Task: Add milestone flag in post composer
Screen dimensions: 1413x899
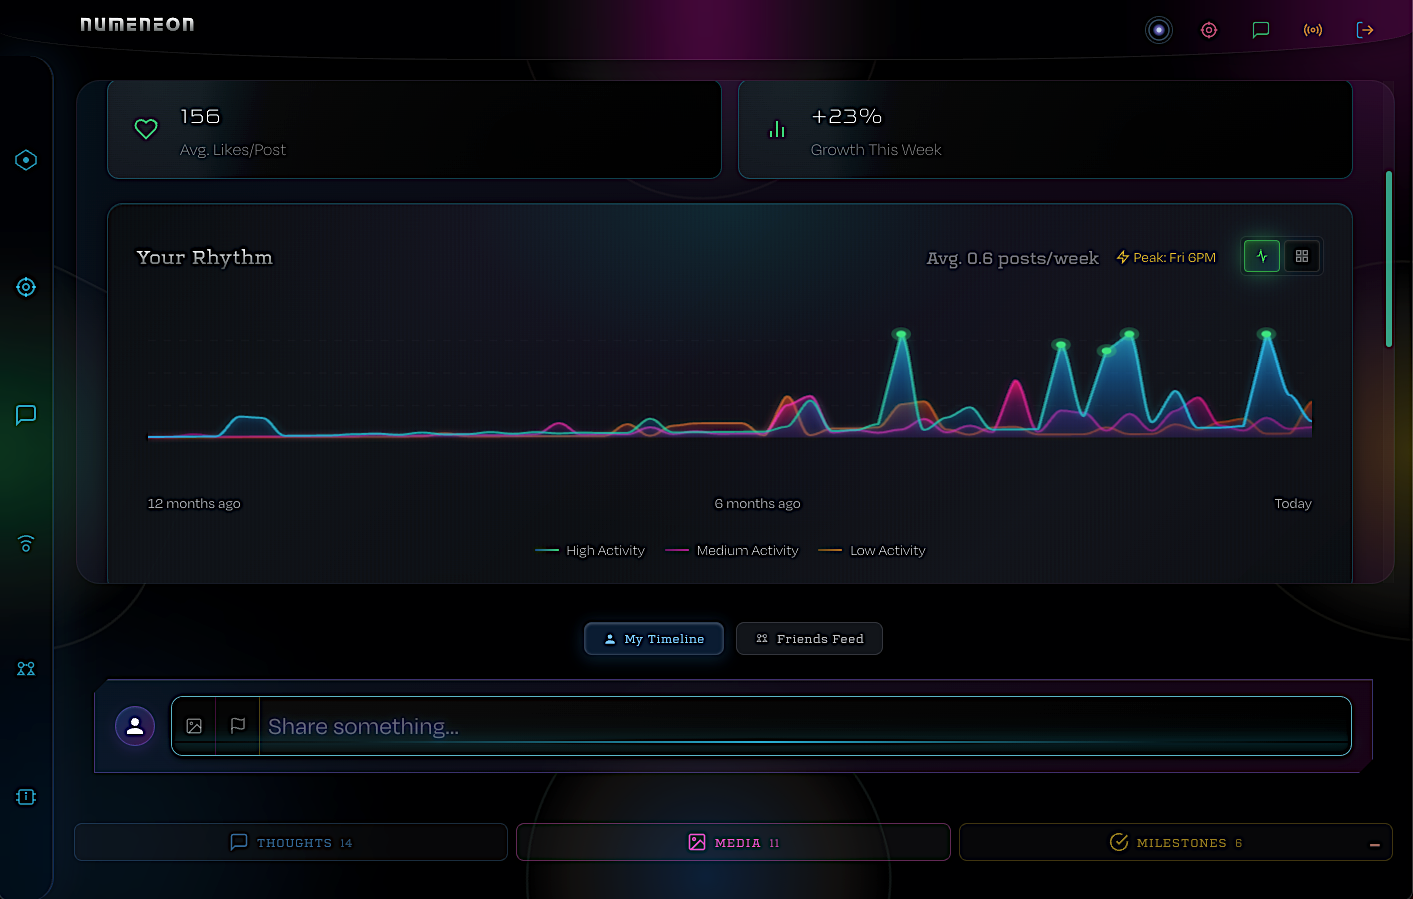Action: pos(238,726)
